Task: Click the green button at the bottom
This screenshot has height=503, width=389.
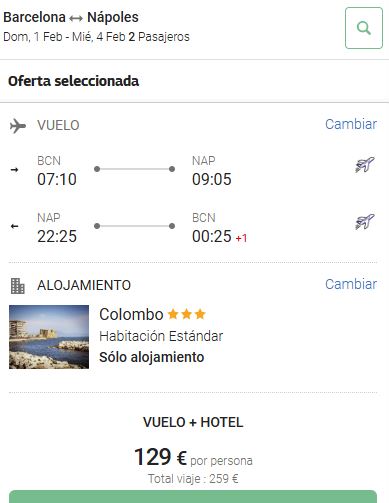Action: click(193, 497)
